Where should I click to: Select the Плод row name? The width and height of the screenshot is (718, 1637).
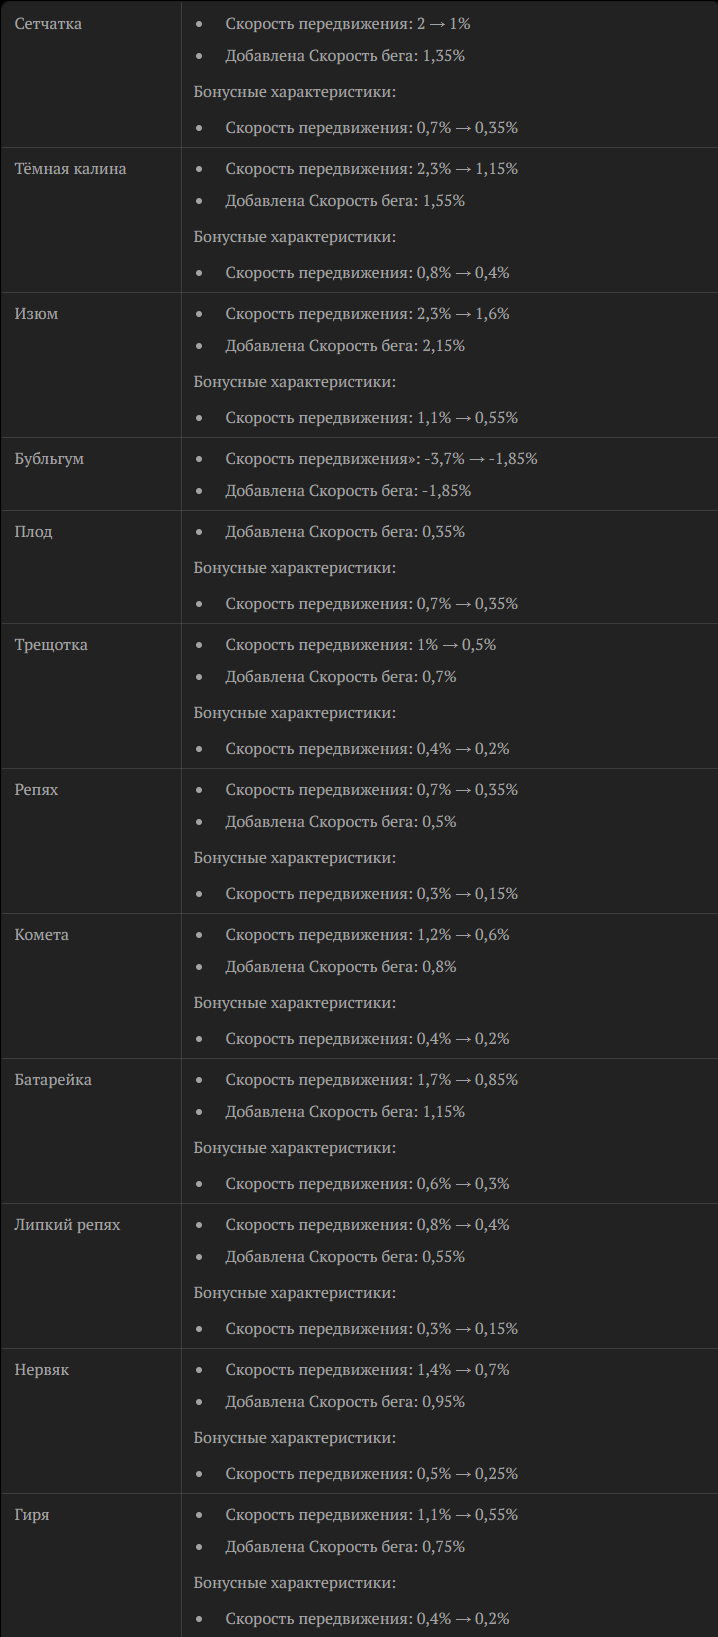(33, 532)
